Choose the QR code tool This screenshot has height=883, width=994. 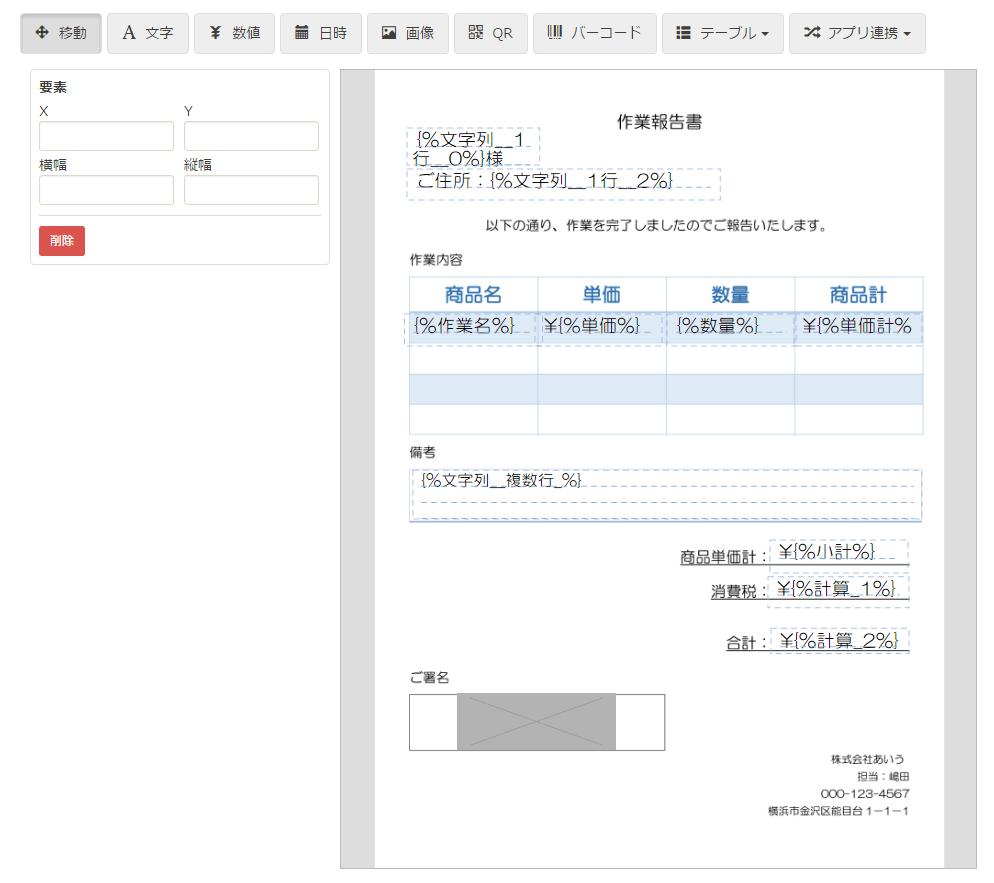[x=490, y=34]
